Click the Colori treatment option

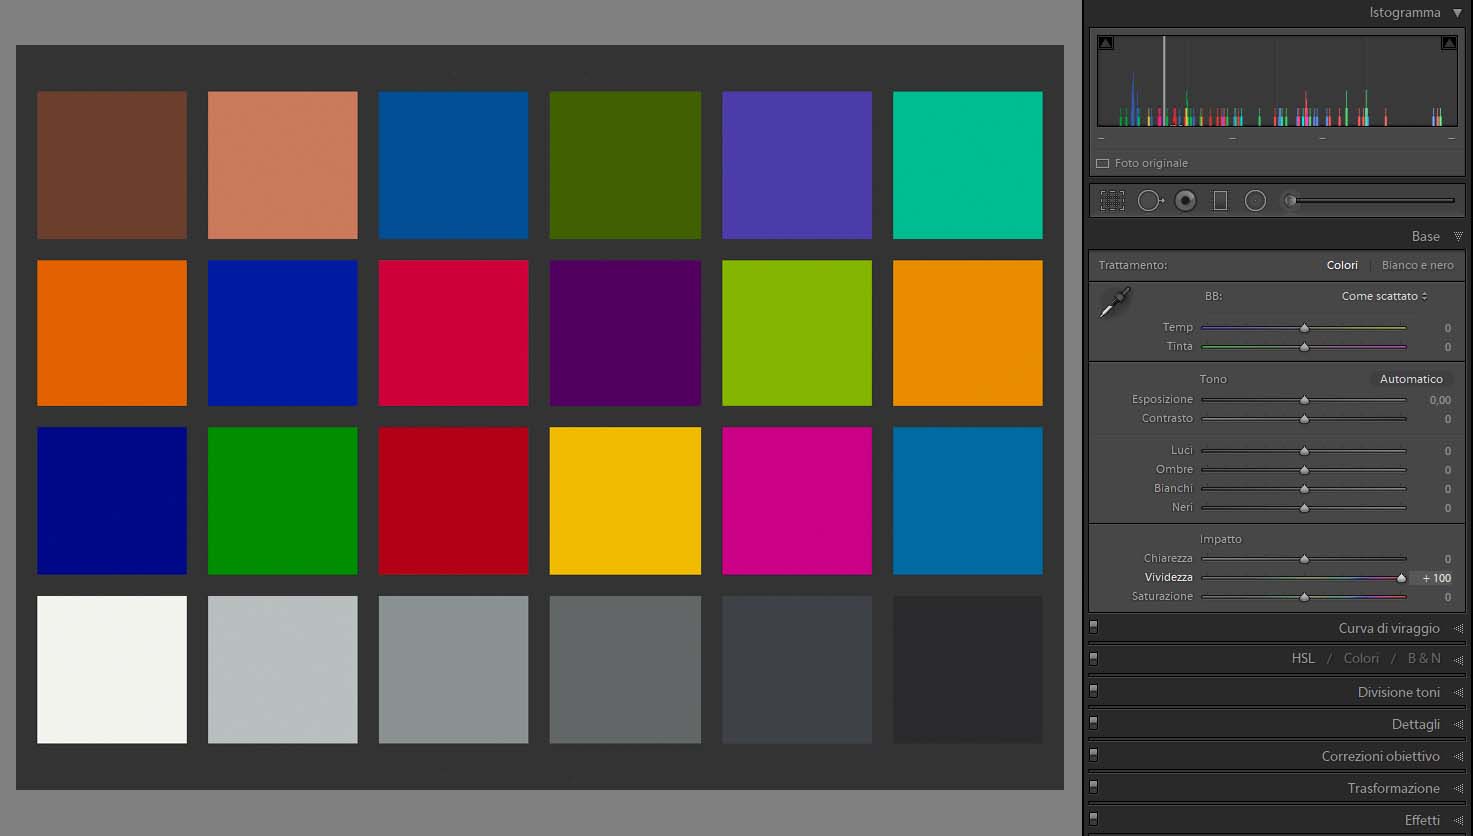point(1342,265)
